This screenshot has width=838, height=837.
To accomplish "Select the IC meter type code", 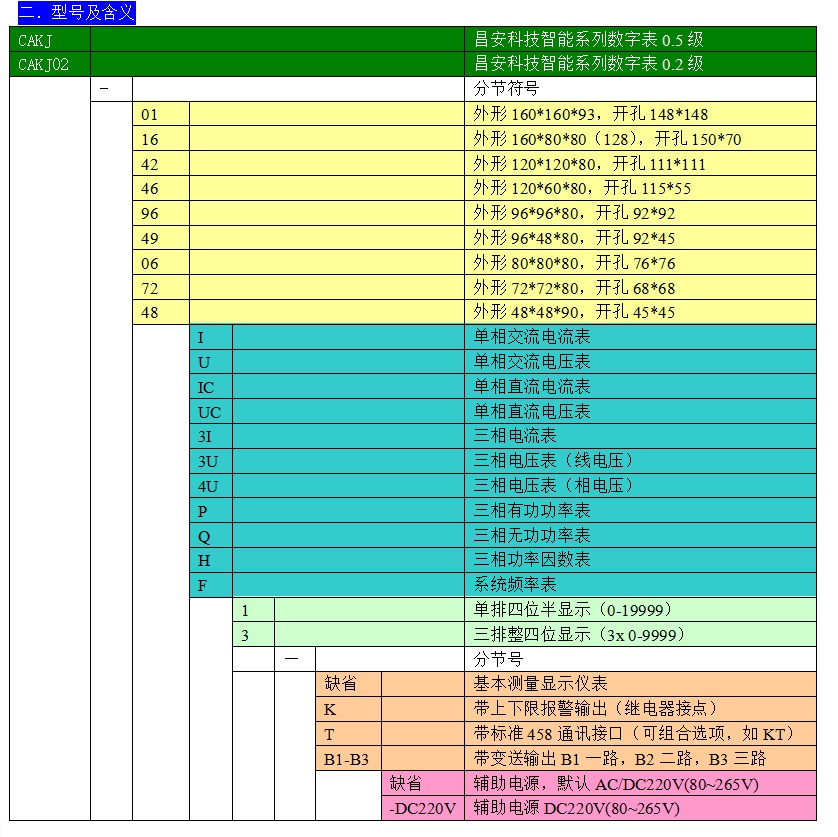I will 210,386.
